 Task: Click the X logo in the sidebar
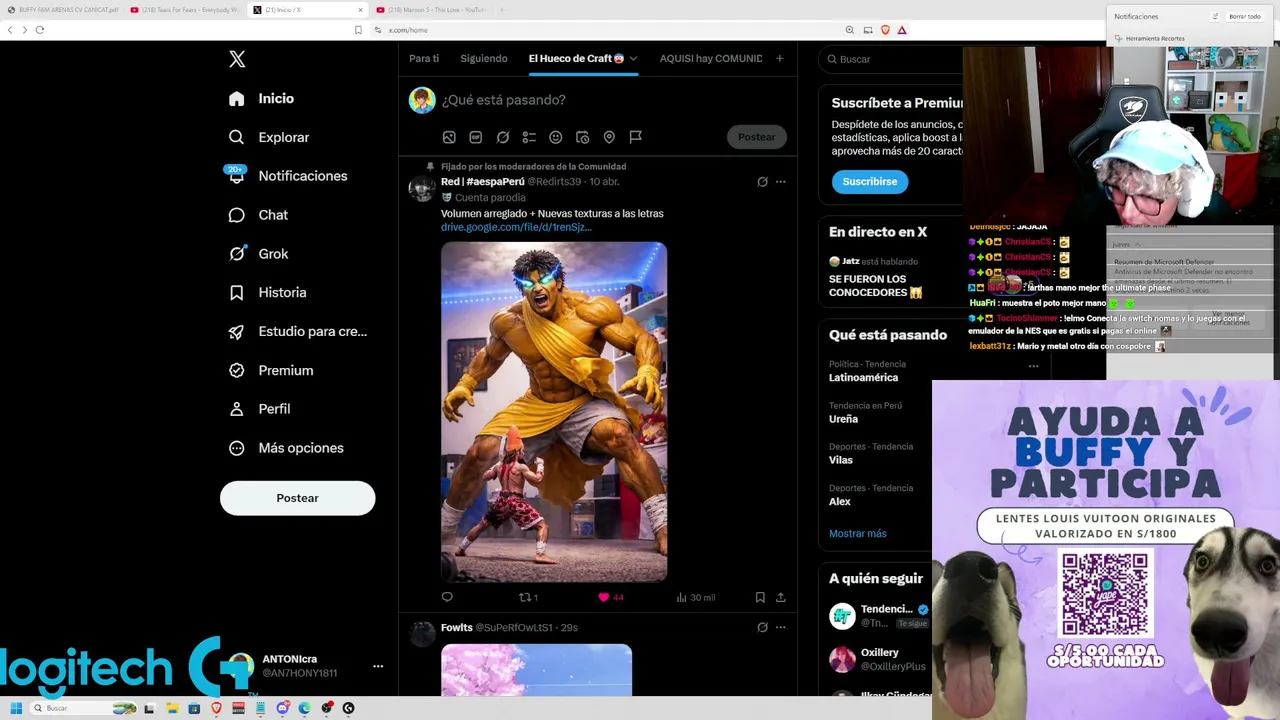coord(237,59)
